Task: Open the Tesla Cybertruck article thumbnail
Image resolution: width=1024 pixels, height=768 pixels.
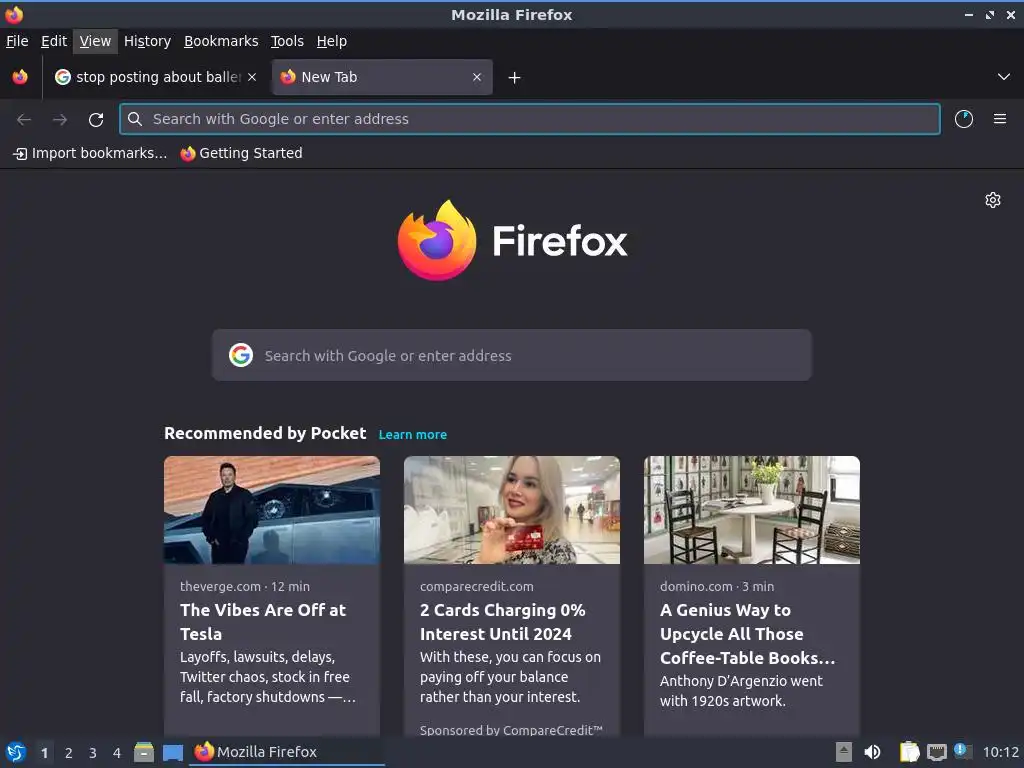Action: [x=272, y=510]
